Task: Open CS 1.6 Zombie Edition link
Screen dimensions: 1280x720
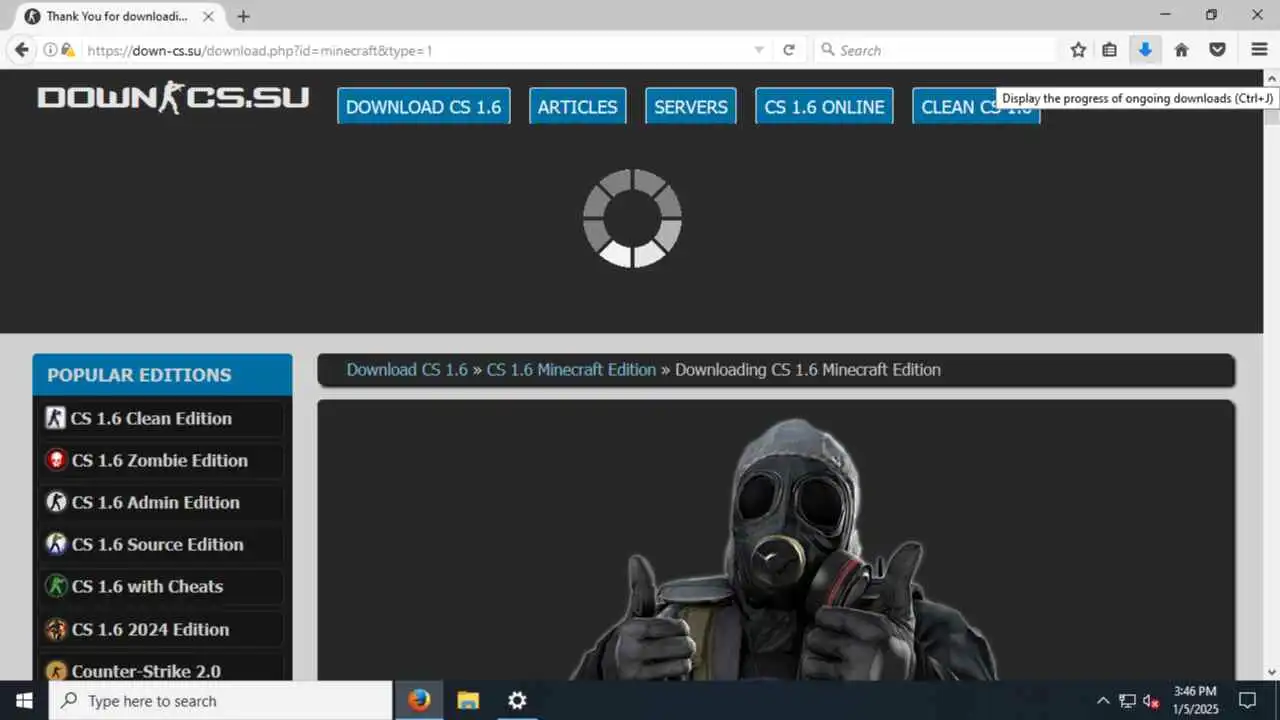Action: [160, 460]
